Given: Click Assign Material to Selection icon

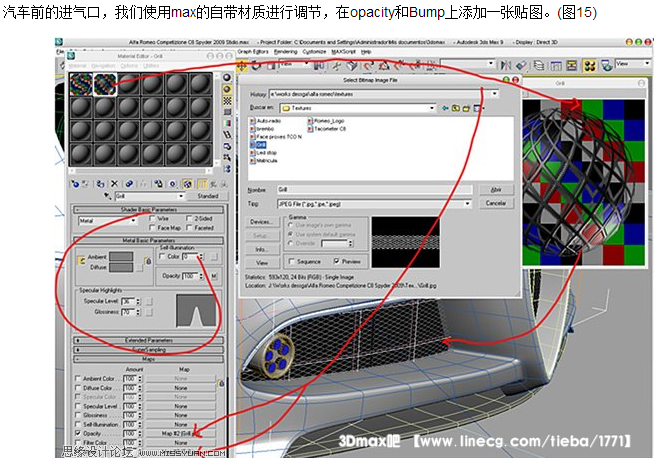Looking at the screenshot, I should click(x=100, y=184).
